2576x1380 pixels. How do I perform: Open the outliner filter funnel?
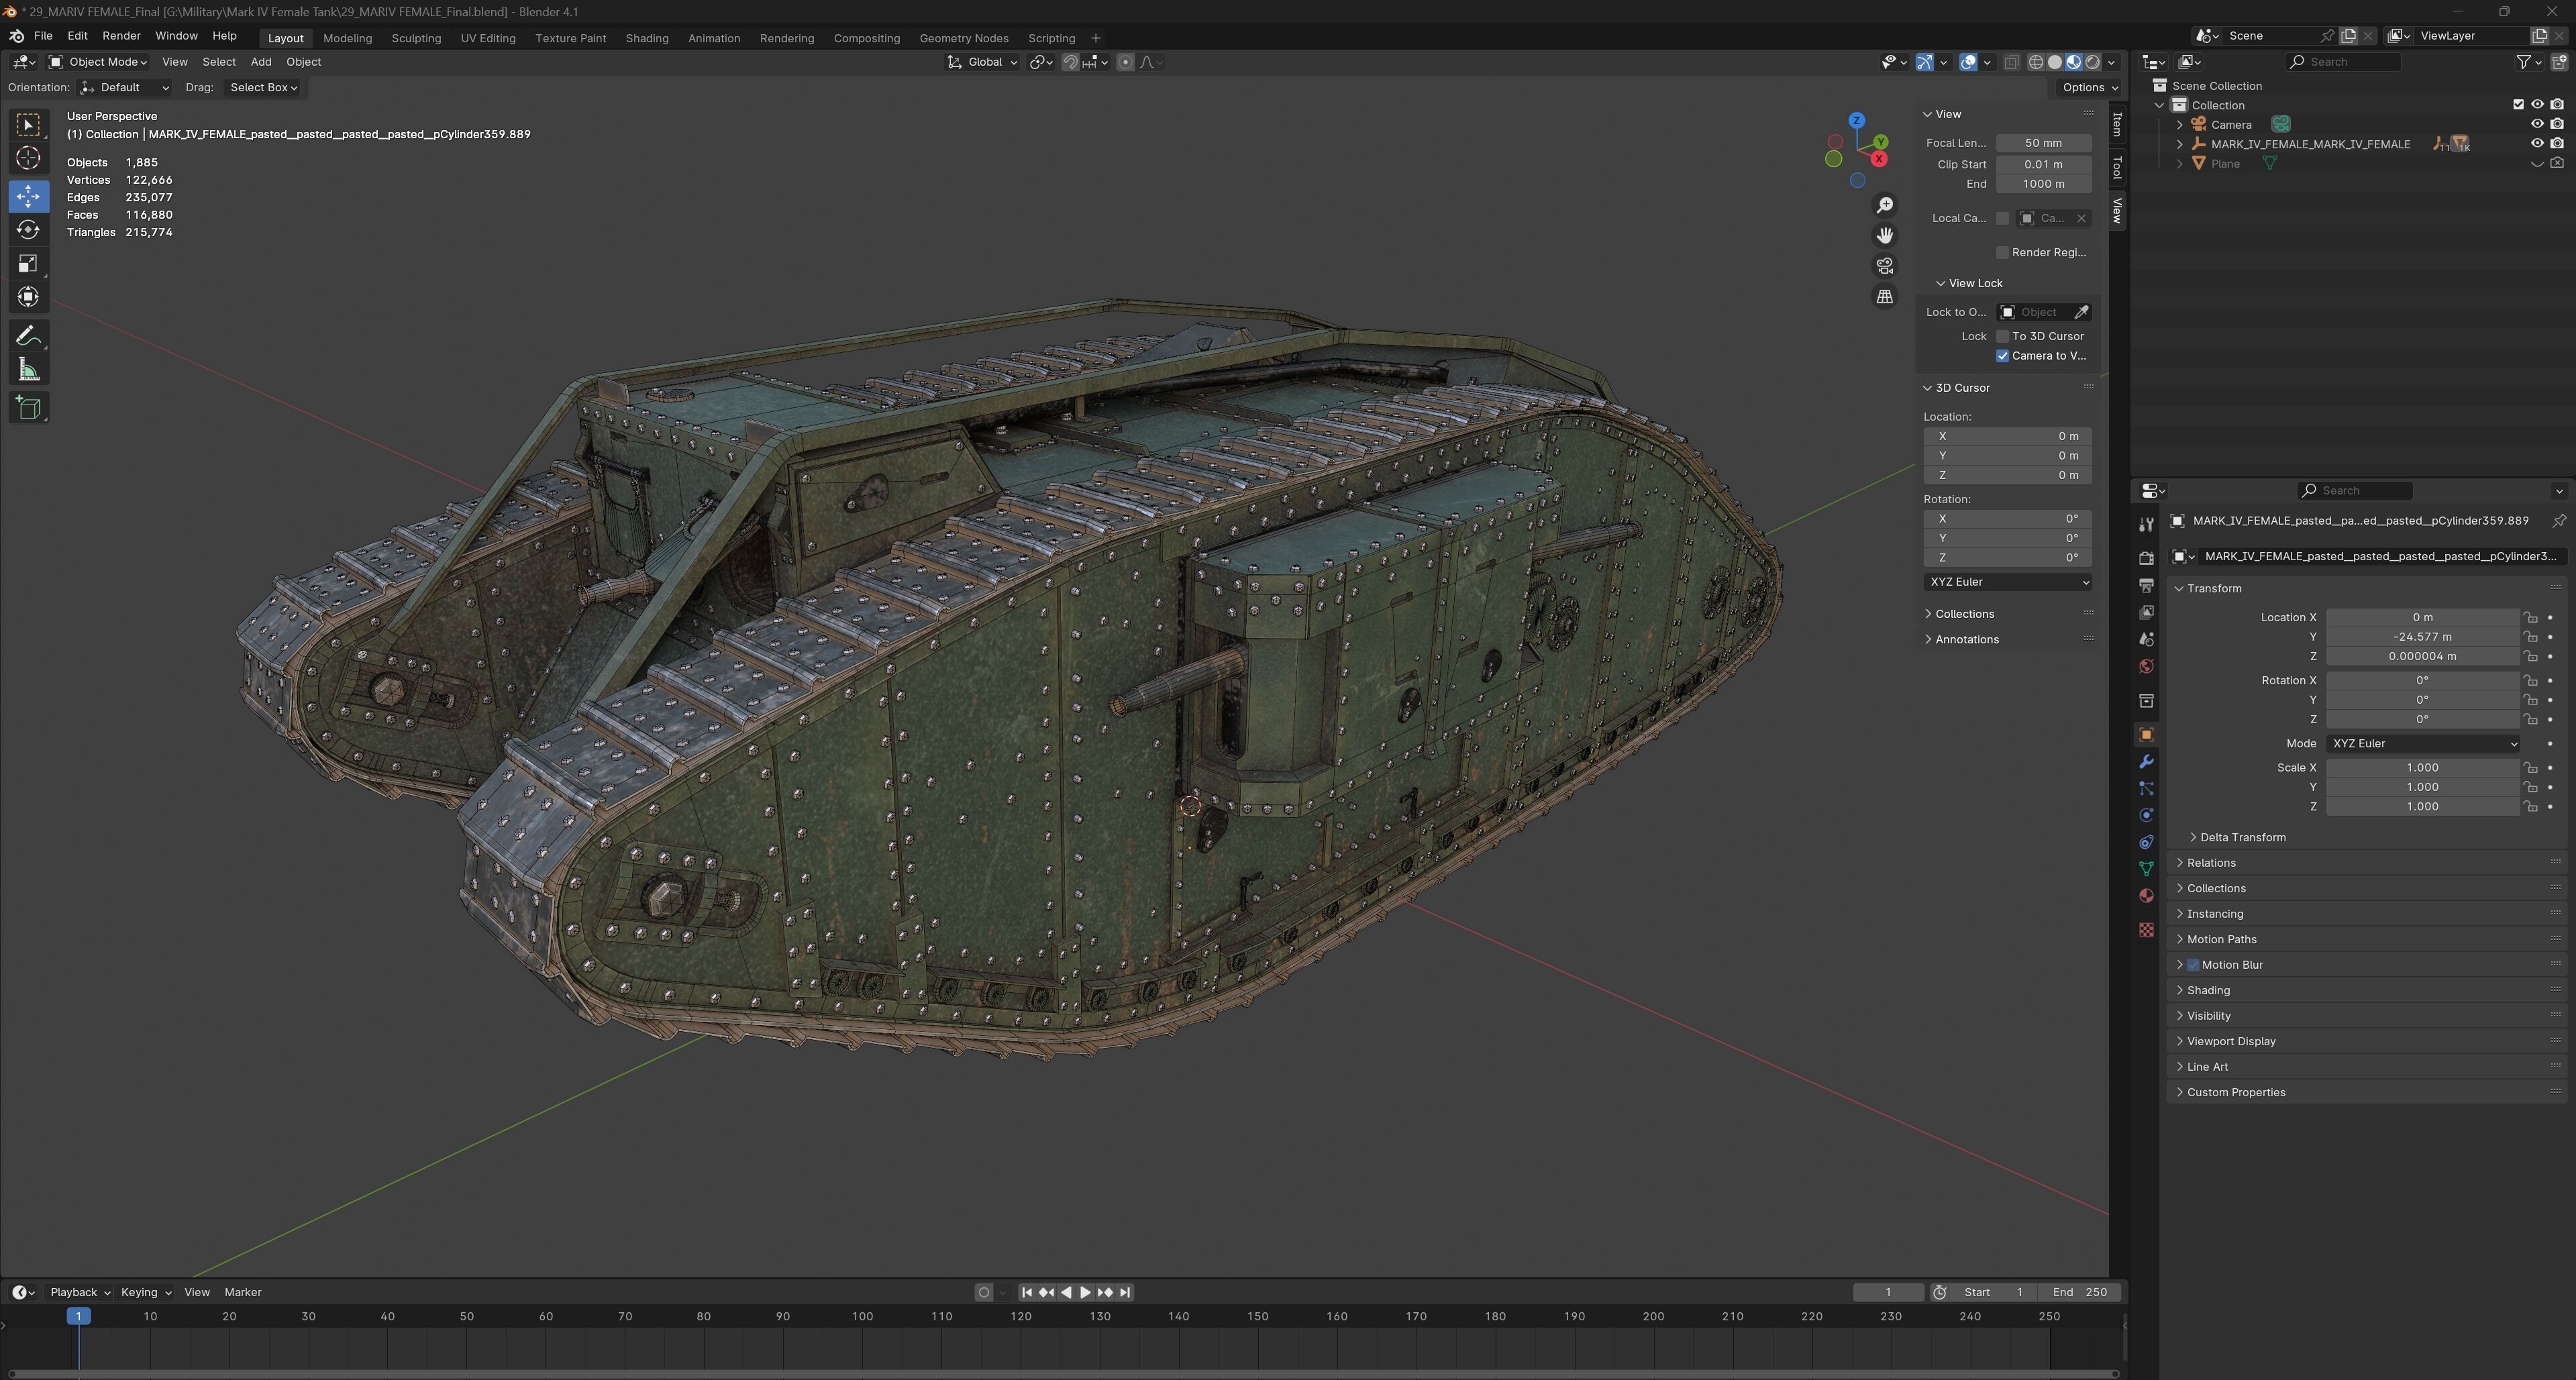[x=2524, y=62]
